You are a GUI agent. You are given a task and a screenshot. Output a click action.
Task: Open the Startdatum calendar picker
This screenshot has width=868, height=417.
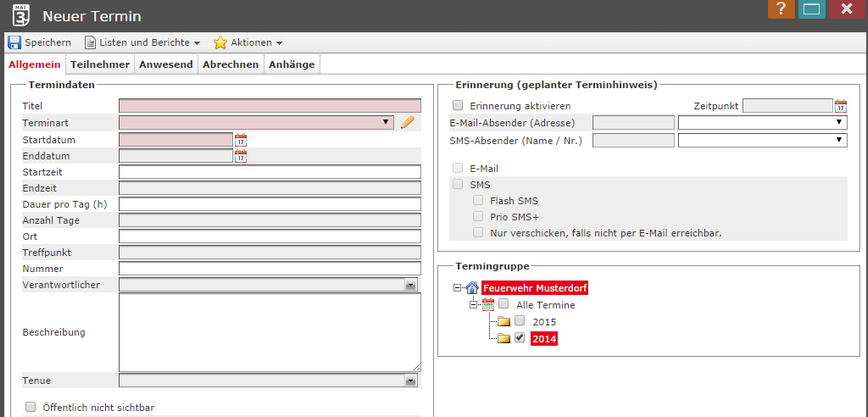click(240, 140)
